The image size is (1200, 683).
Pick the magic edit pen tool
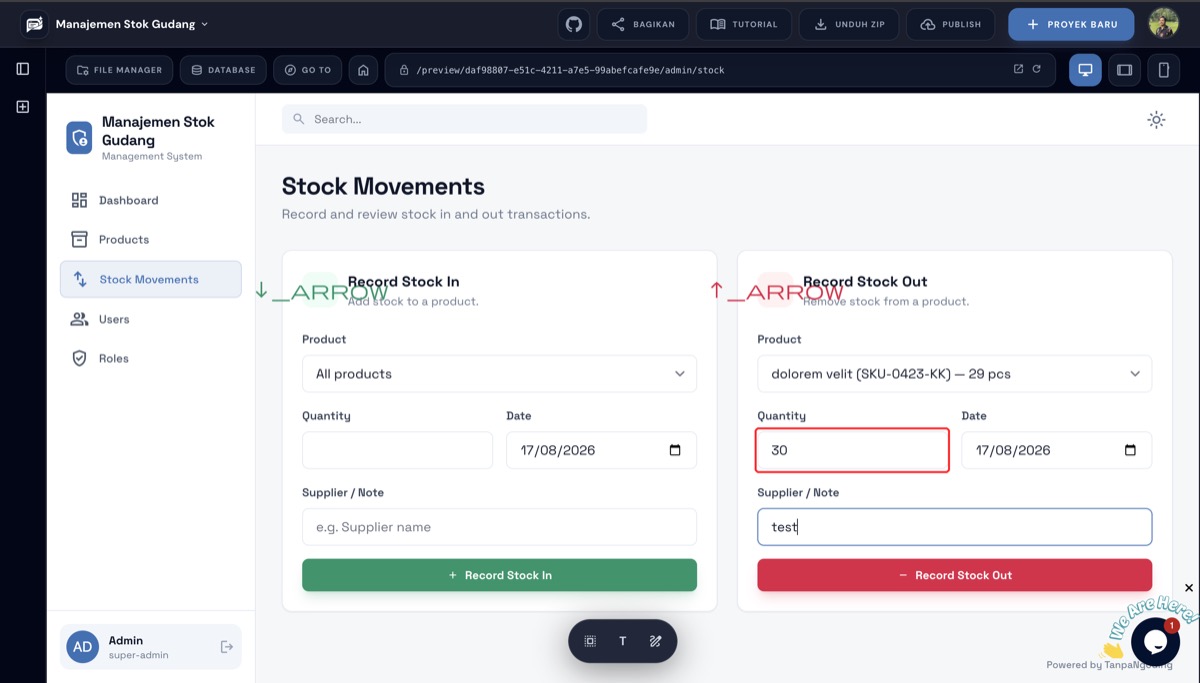[656, 641]
